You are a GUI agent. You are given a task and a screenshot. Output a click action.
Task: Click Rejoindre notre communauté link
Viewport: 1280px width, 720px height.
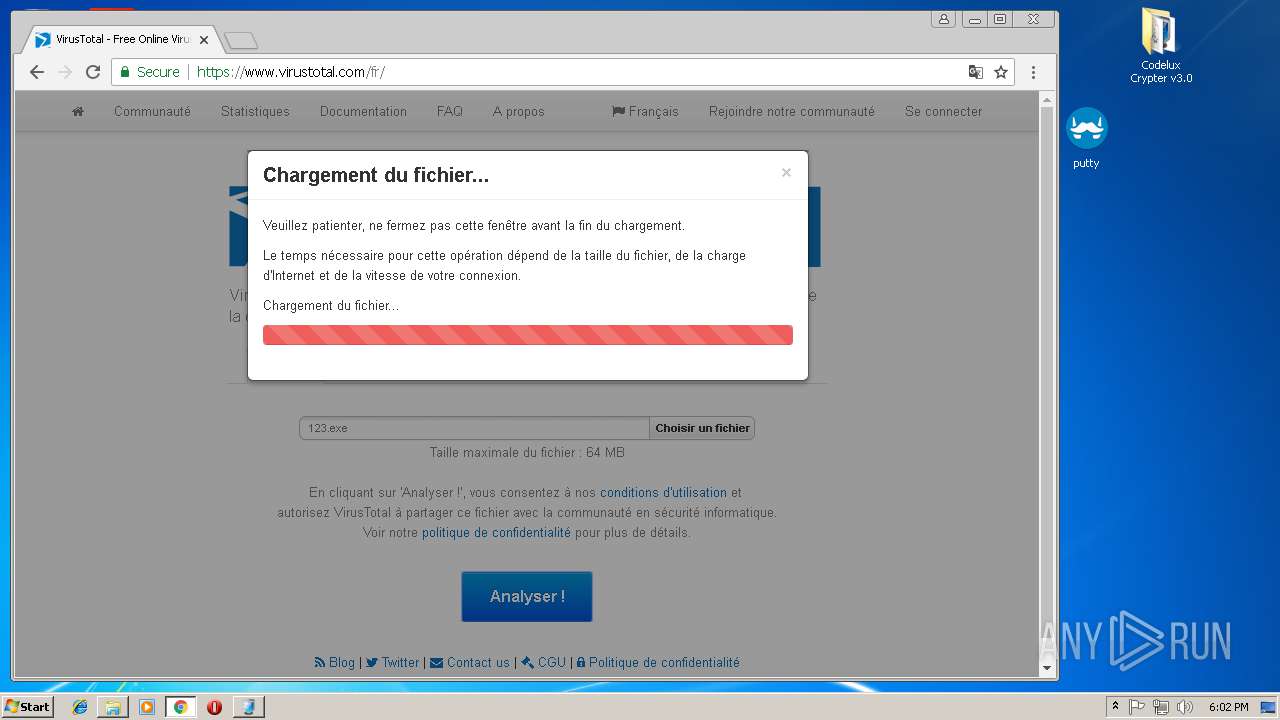click(792, 112)
